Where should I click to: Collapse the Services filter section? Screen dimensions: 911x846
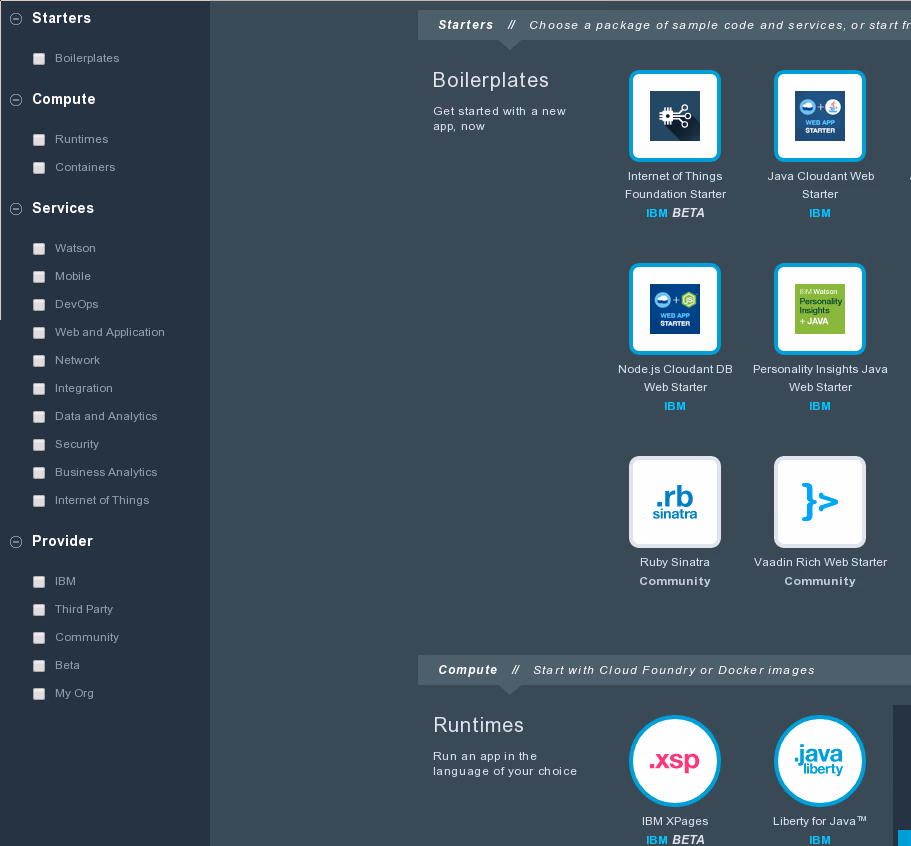coord(15,209)
